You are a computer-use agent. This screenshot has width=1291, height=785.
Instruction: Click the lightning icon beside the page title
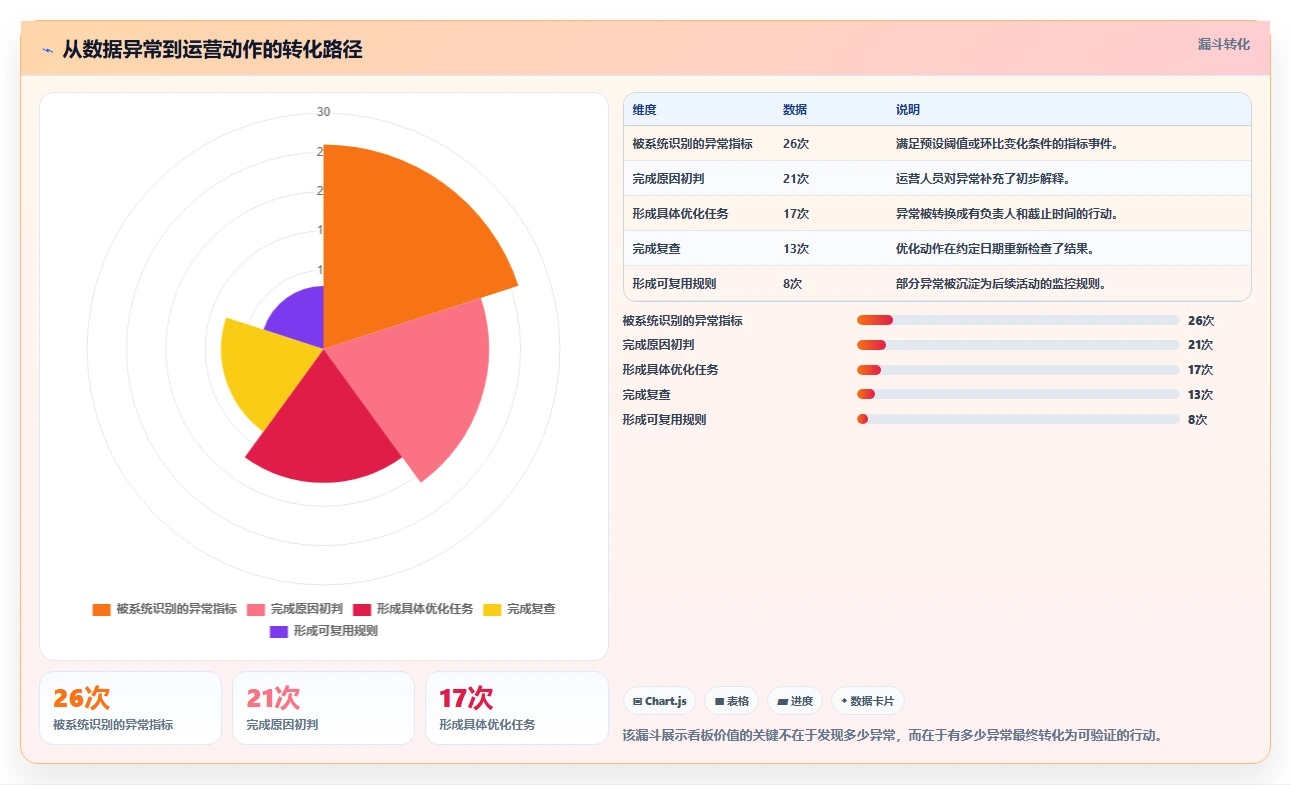pyautogui.click(x=48, y=49)
